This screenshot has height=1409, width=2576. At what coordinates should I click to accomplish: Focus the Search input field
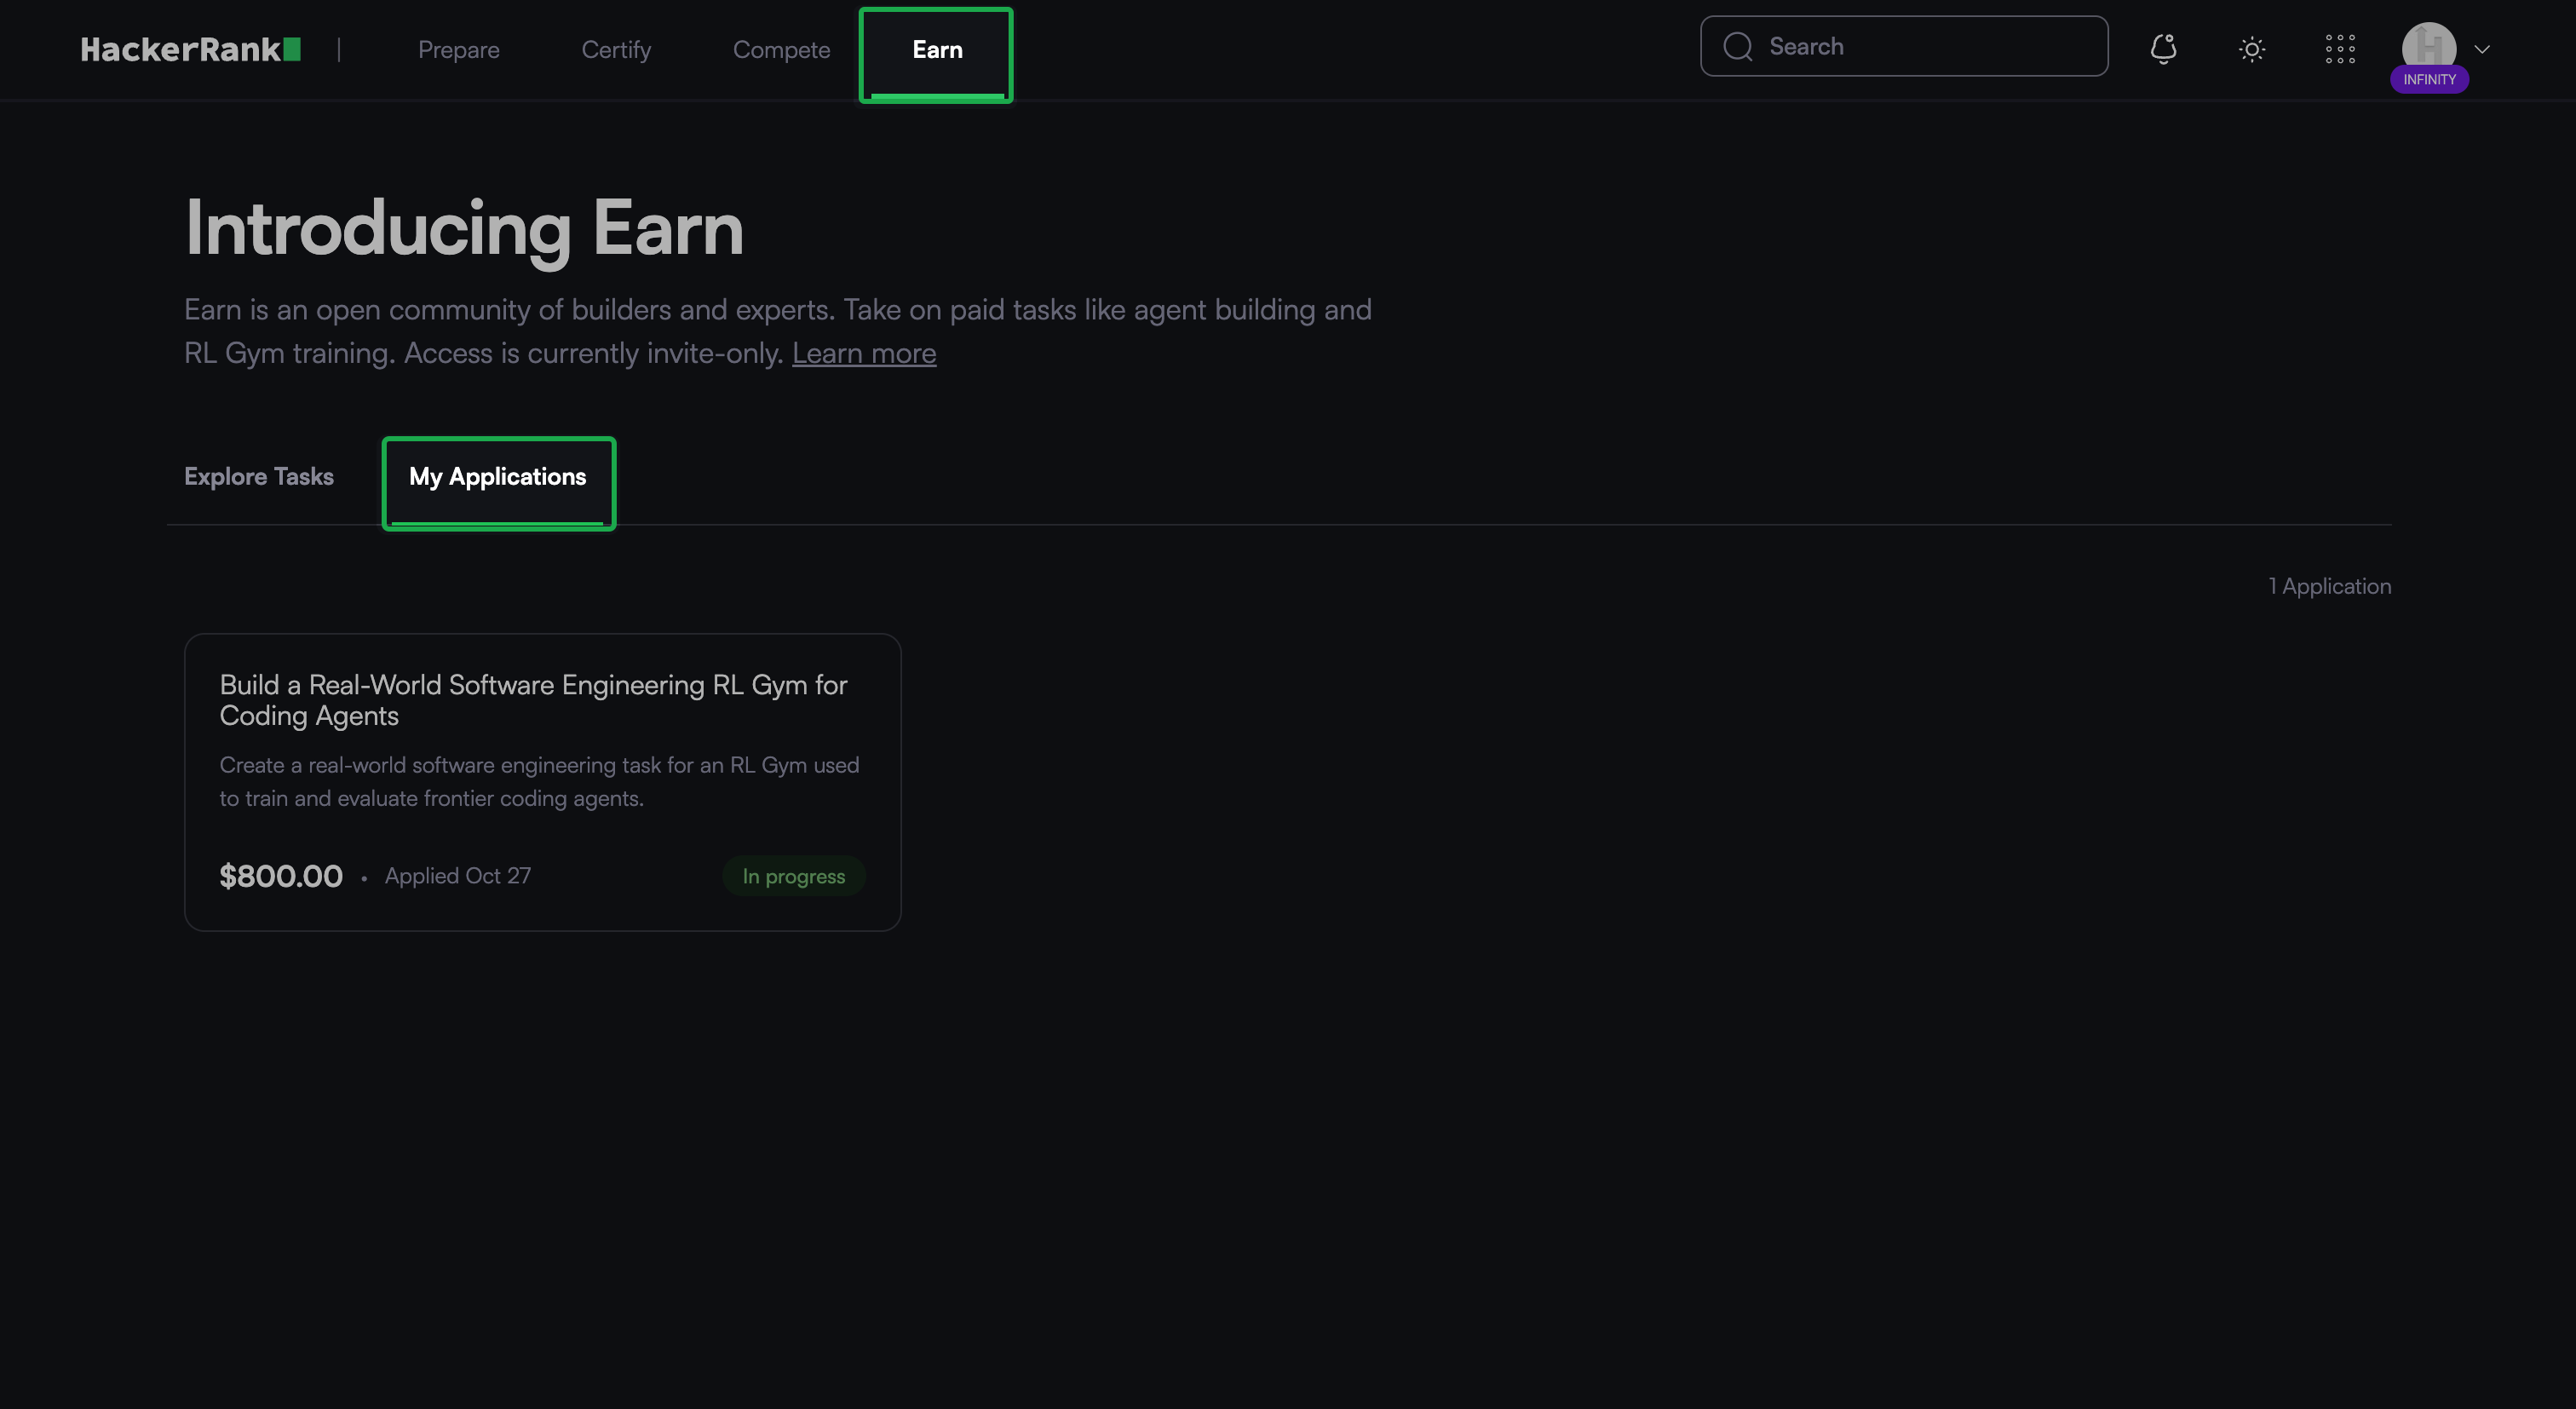click(1904, 46)
